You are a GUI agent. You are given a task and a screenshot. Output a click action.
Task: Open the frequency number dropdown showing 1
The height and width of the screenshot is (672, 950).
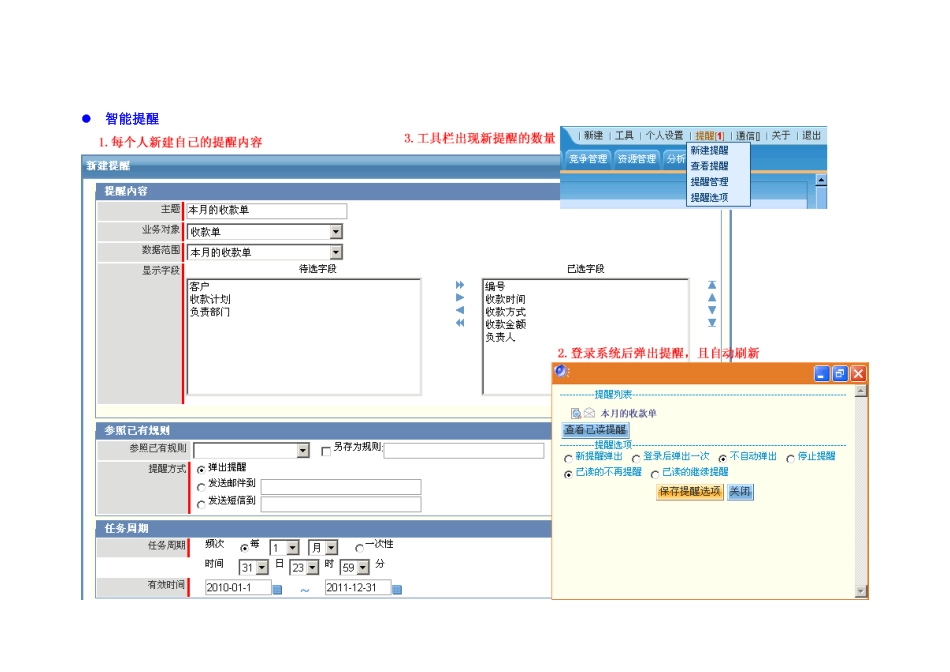(293, 548)
